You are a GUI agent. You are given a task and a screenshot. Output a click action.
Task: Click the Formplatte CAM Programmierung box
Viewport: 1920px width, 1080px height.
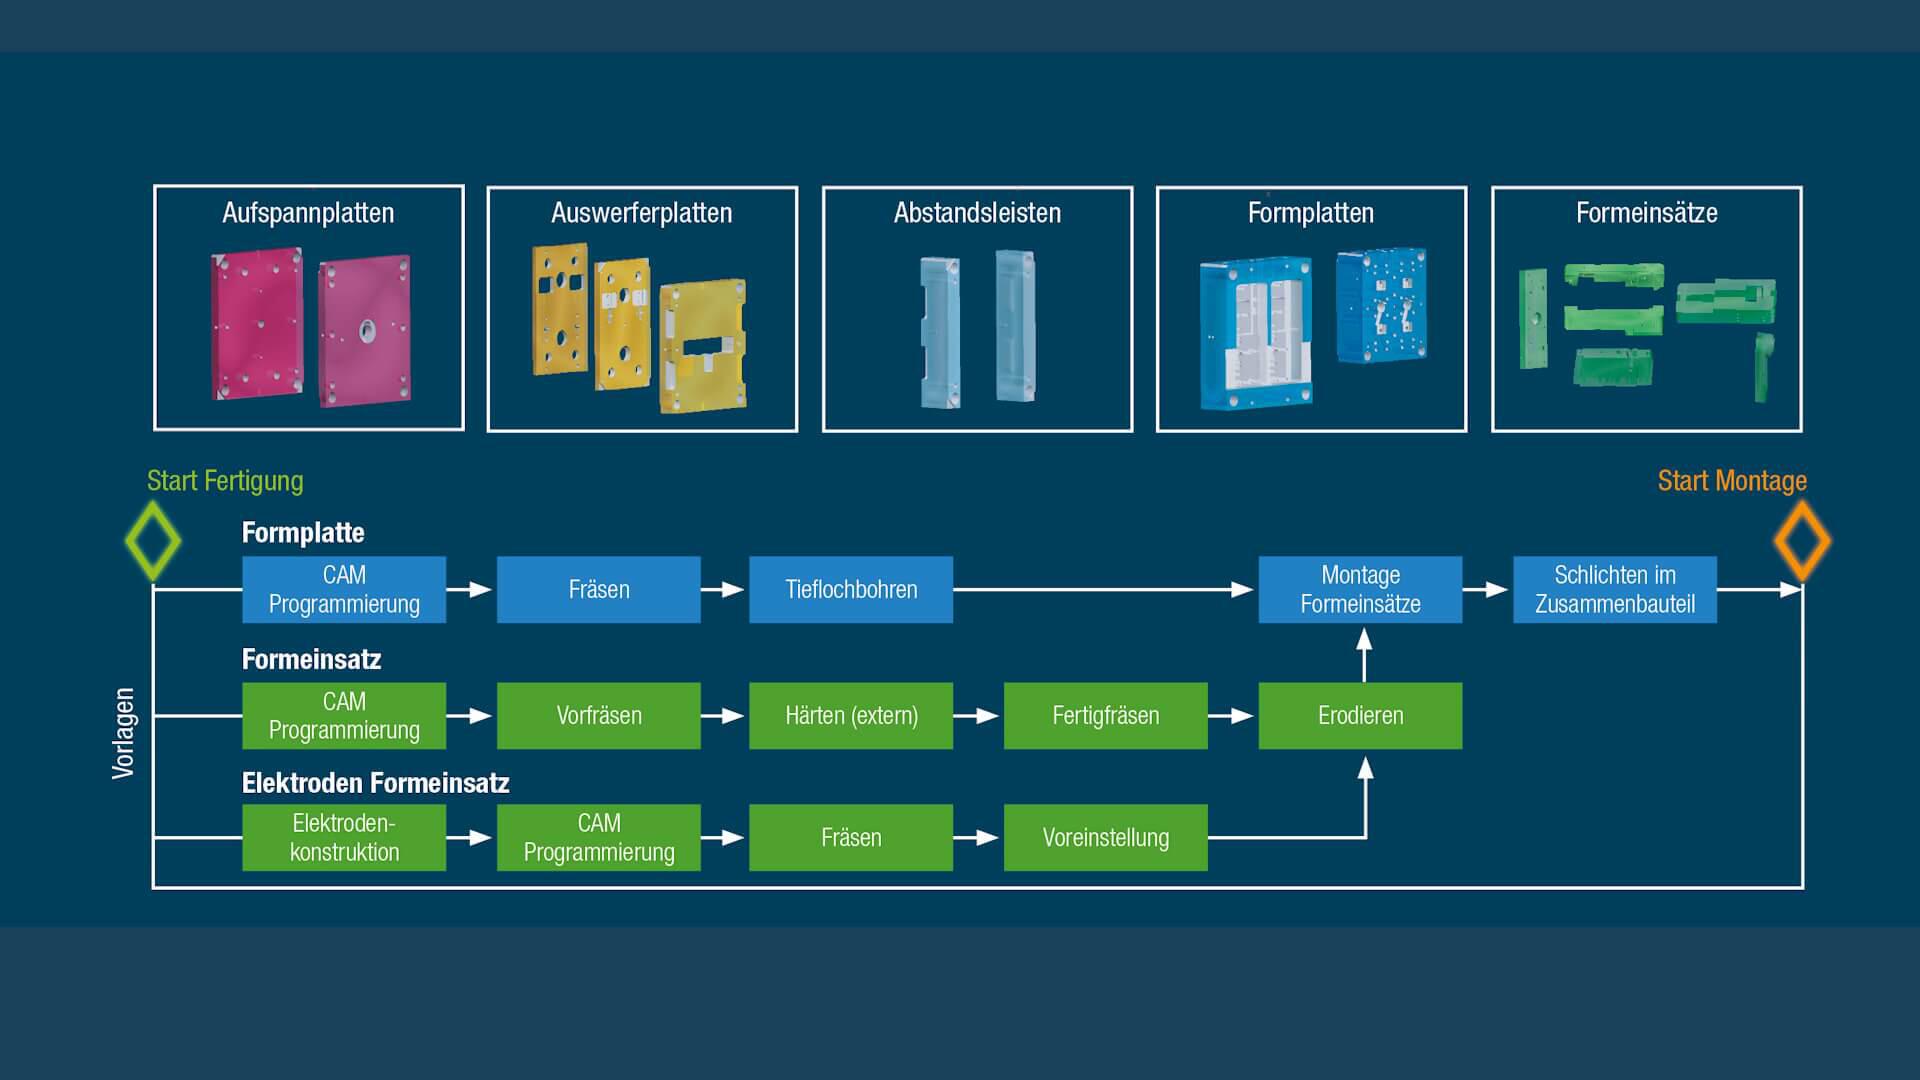[344, 590]
